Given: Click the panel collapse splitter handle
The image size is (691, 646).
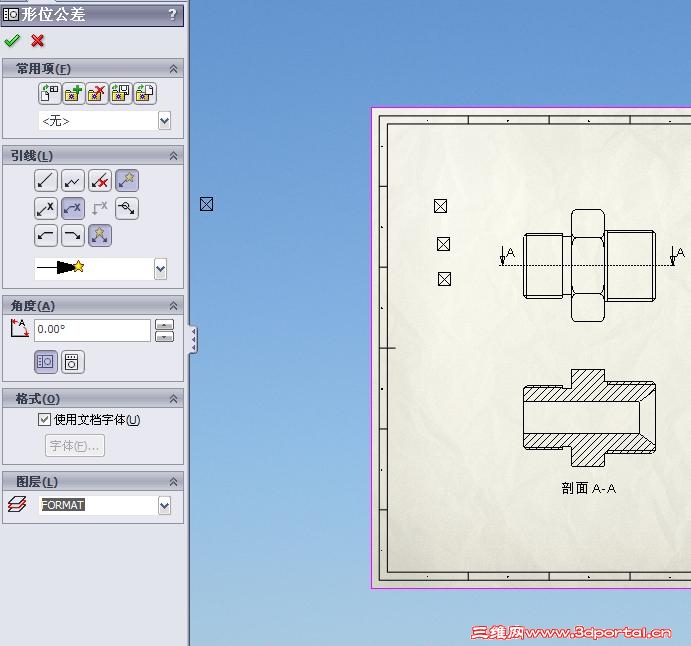Looking at the screenshot, I should pyautogui.click(x=193, y=340).
